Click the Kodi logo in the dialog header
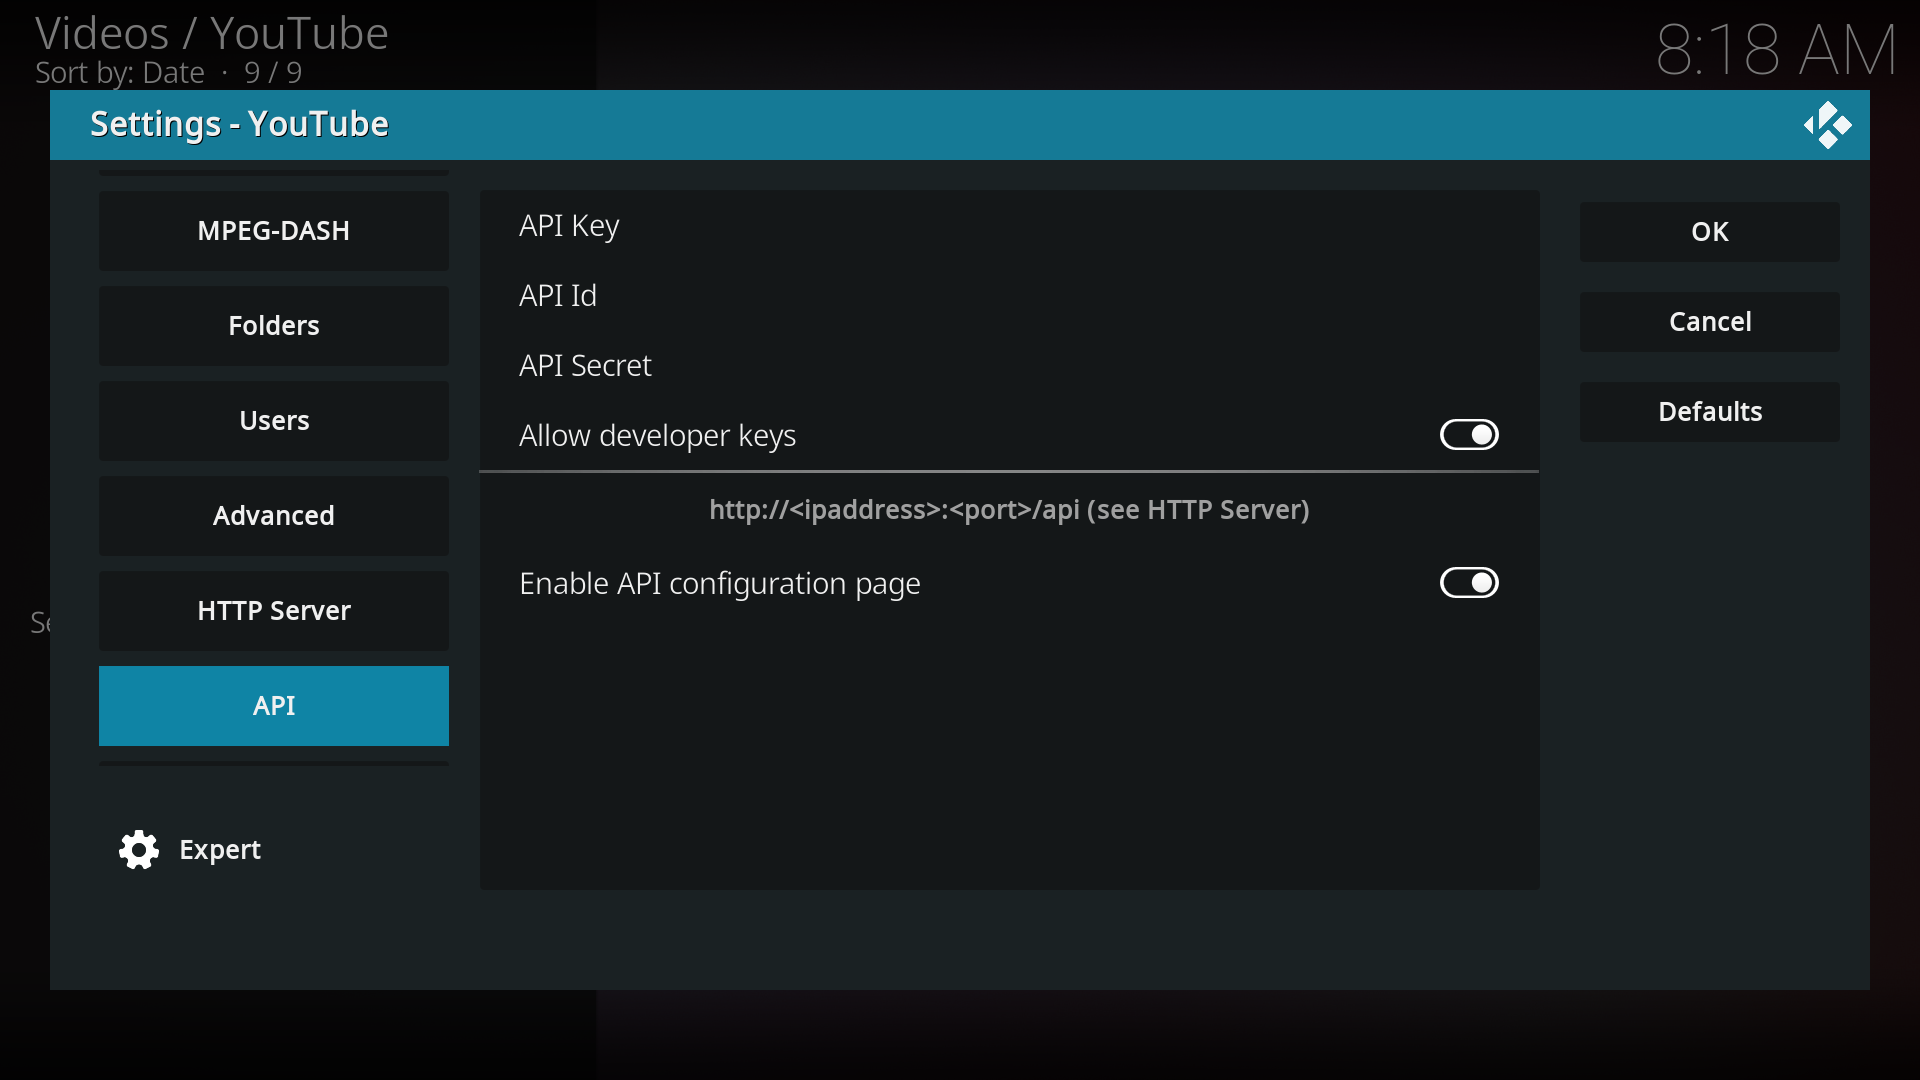The width and height of the screenshot is (1920, 1080). click(x=1829, y=125)
